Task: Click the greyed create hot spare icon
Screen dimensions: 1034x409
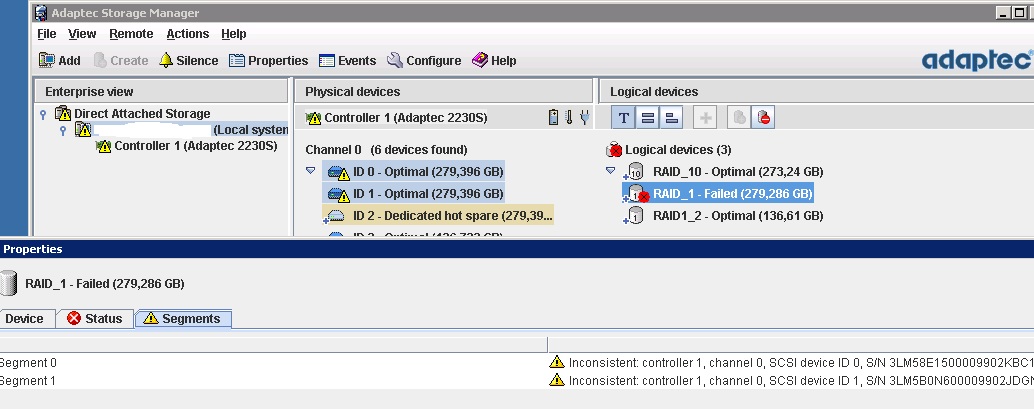Action: (739, 118)
